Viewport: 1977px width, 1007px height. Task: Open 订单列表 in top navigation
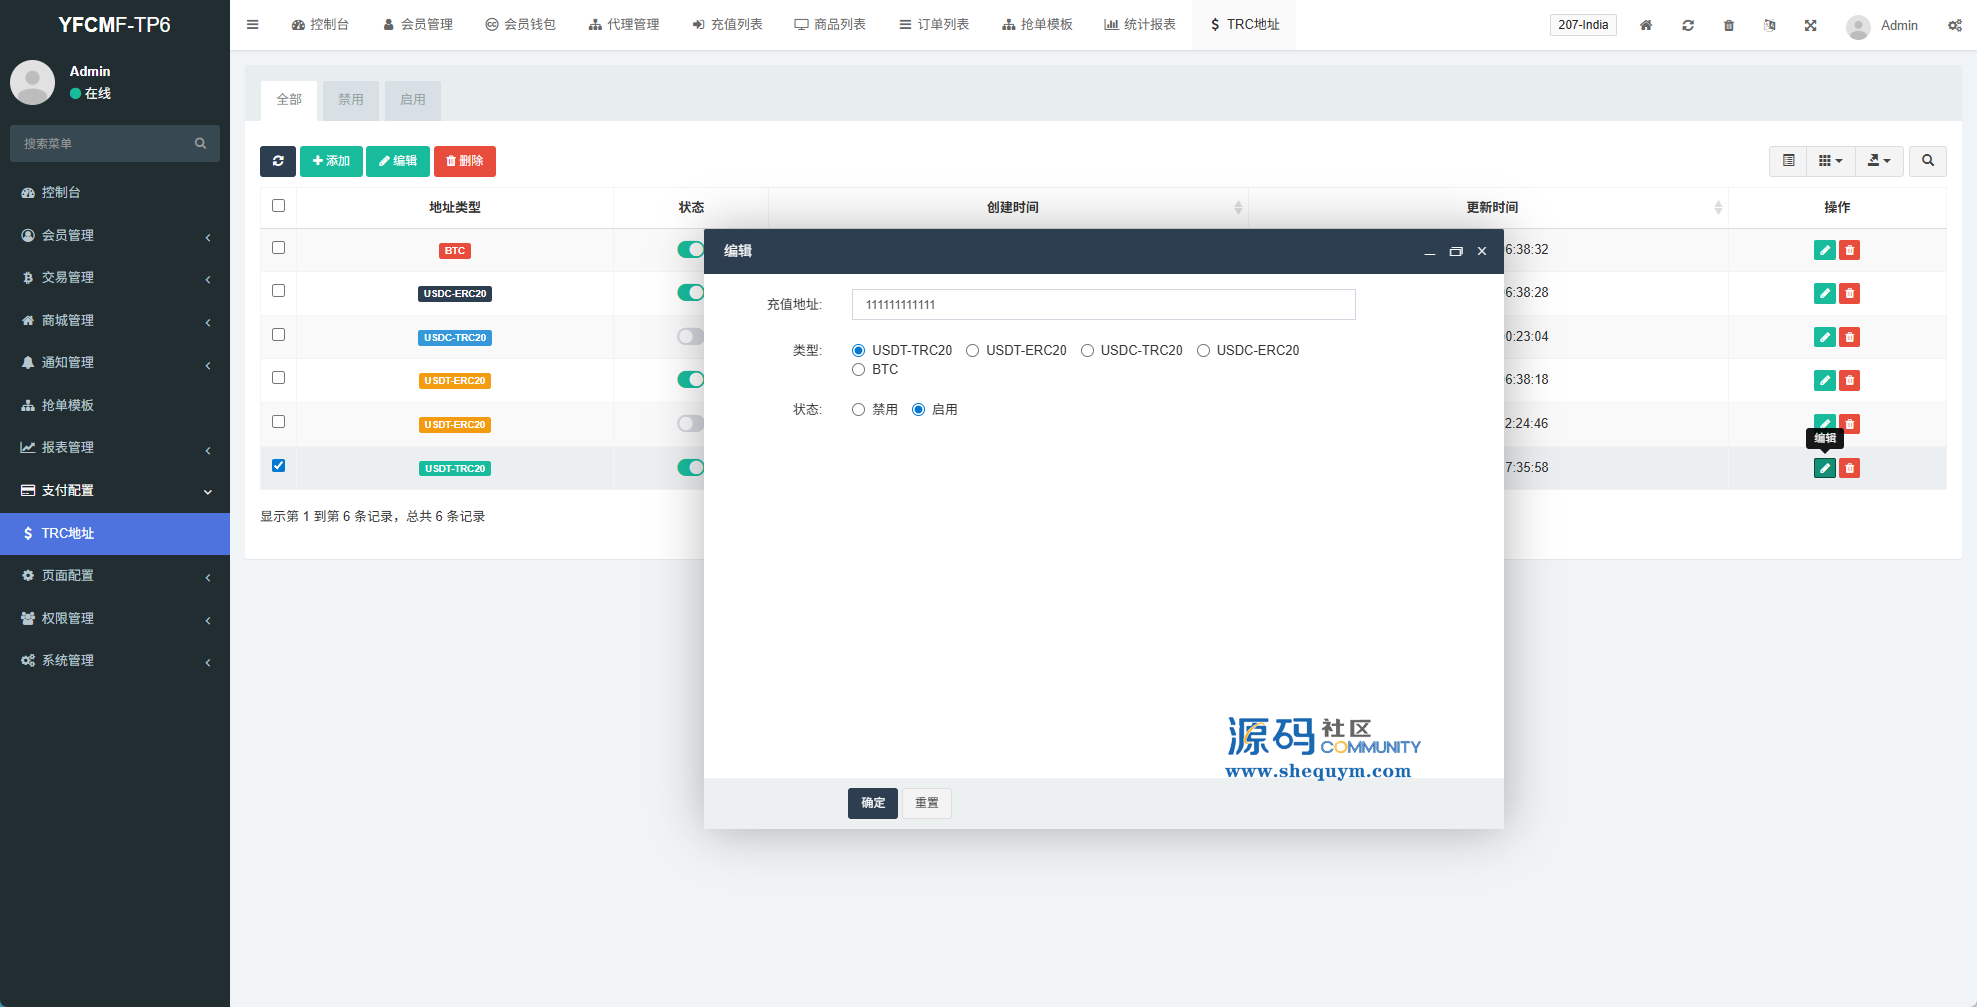[x=934, y=25]
